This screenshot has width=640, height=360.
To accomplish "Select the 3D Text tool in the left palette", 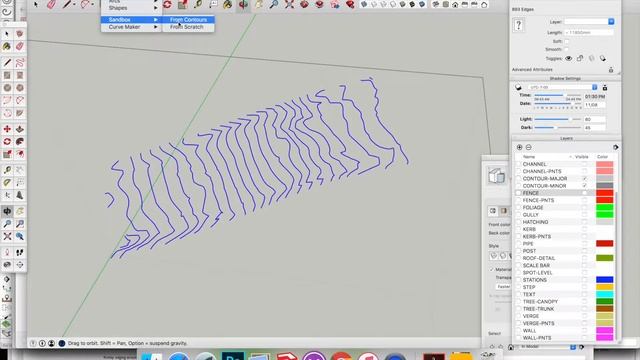I will click(20, 196).
